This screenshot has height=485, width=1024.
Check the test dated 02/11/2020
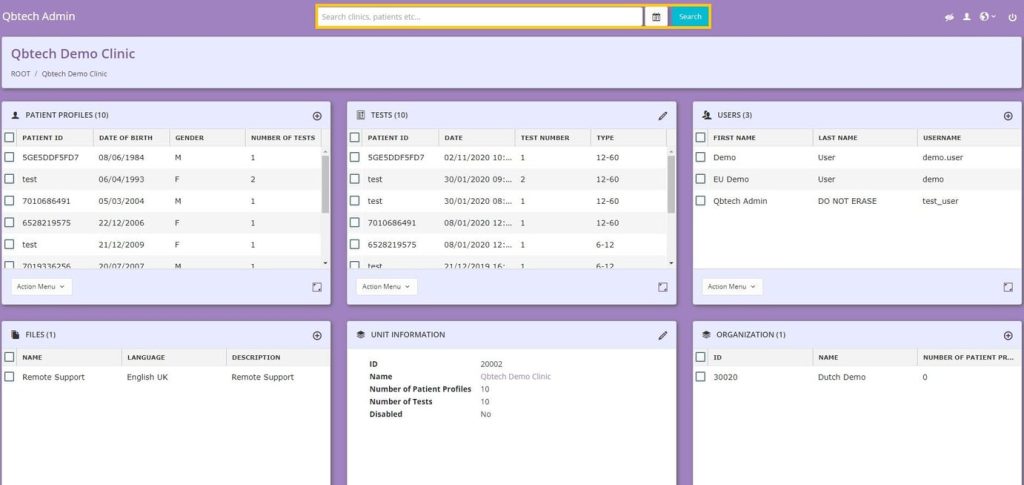point(355,157)
